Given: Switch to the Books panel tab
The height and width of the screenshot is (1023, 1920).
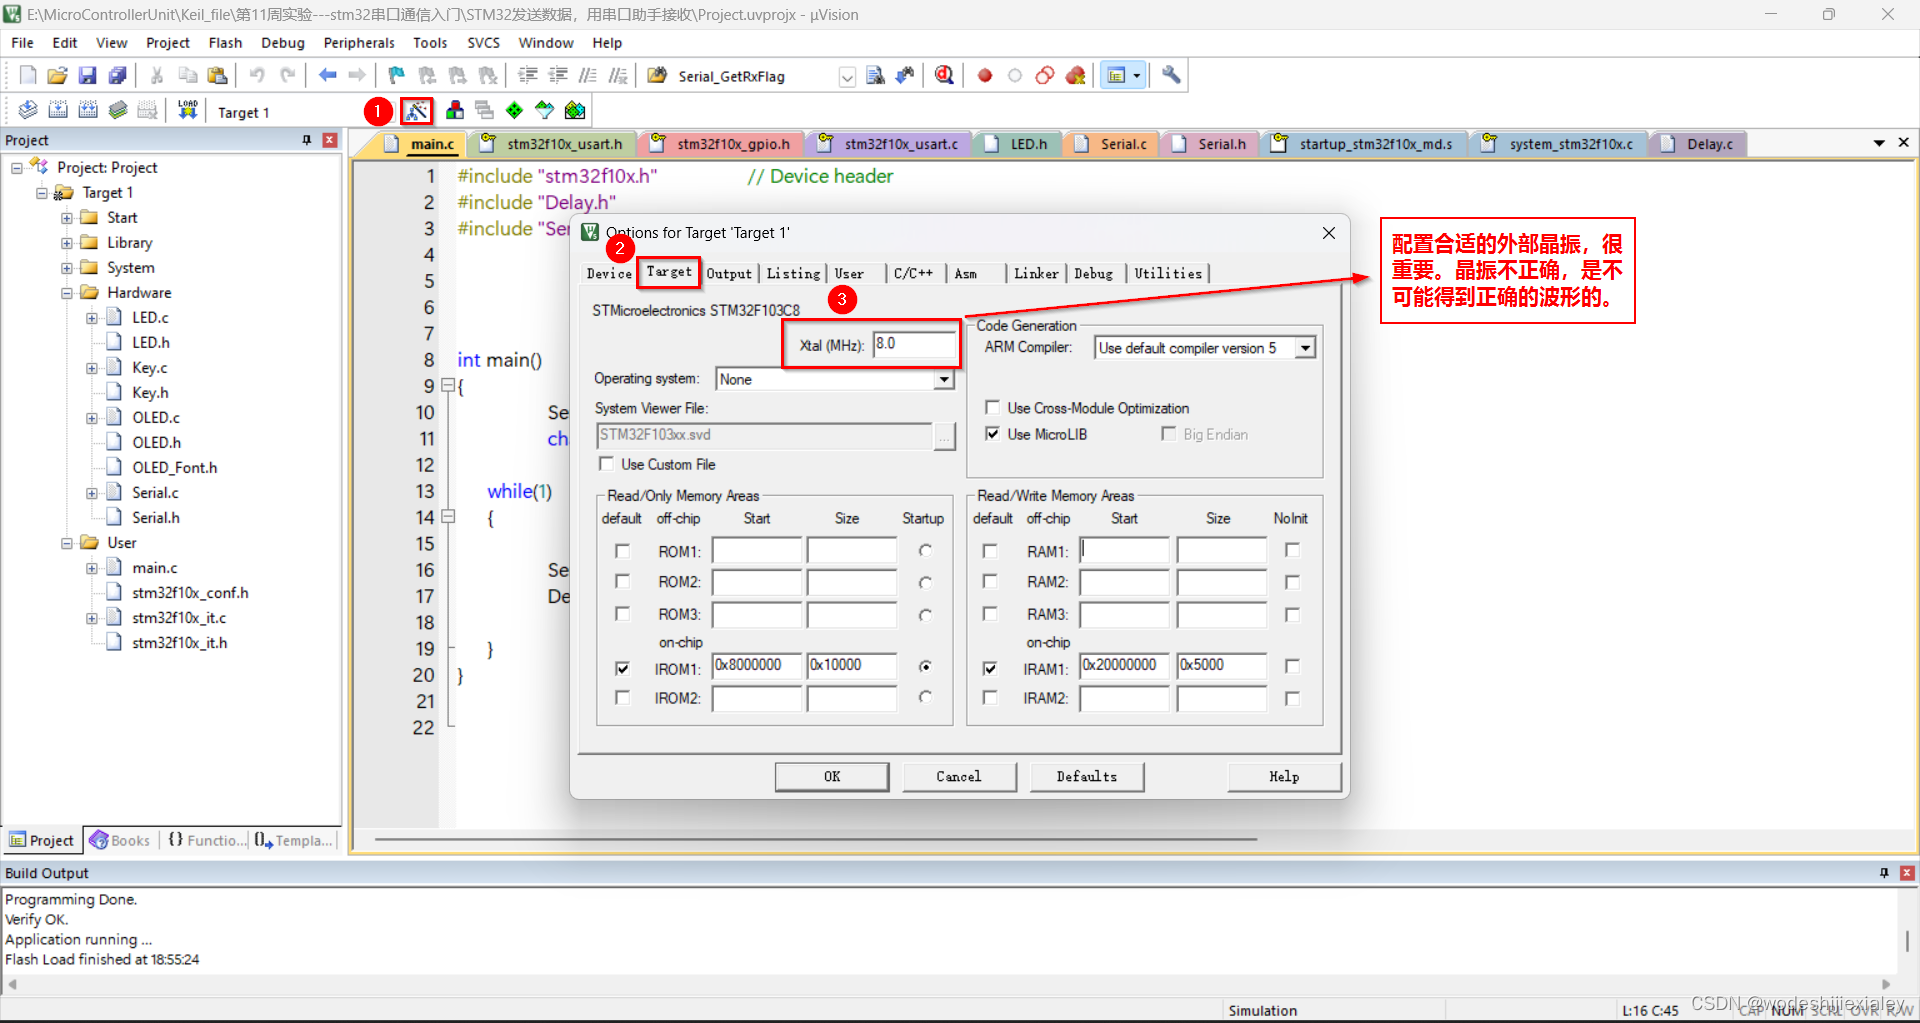Looking at the screenshot, I should 120,840.
